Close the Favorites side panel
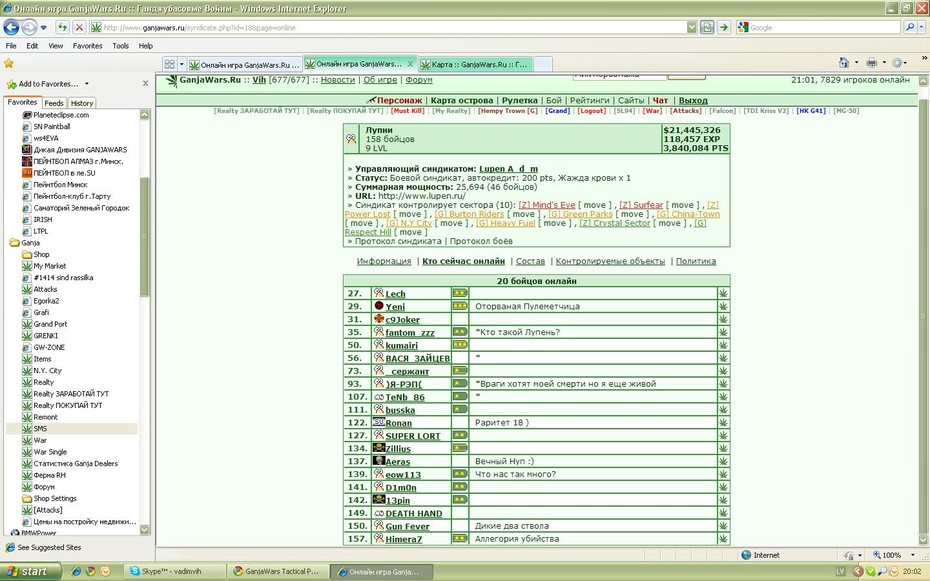This screenshot has width=930, height=581. coord(145,84)
